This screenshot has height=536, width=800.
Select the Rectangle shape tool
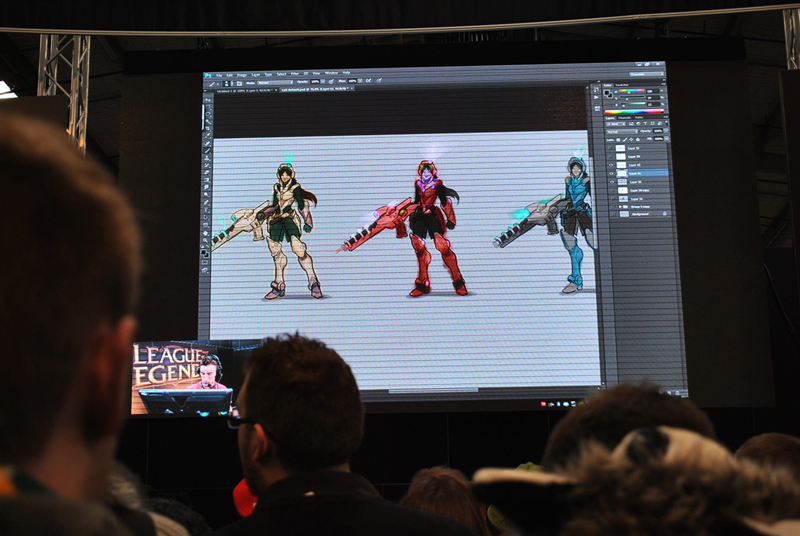(x=205, y=224)
